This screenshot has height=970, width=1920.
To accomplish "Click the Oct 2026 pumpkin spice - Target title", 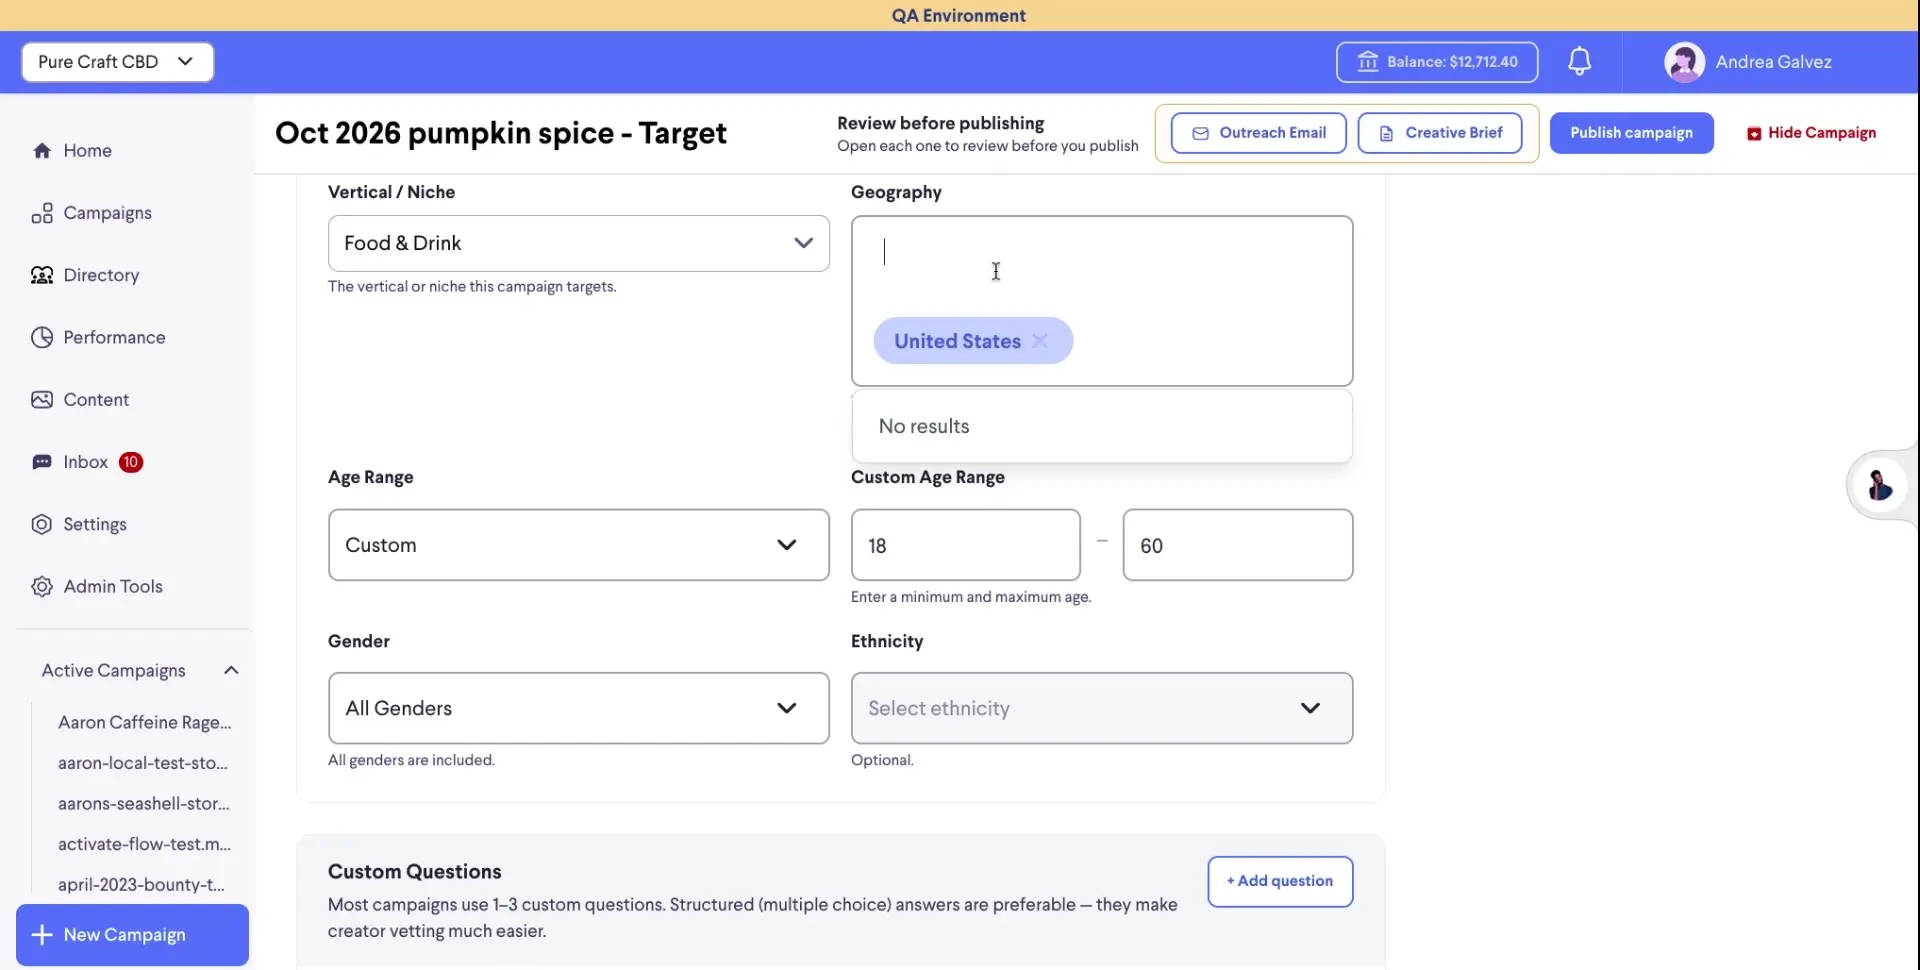I will (500, 133).
